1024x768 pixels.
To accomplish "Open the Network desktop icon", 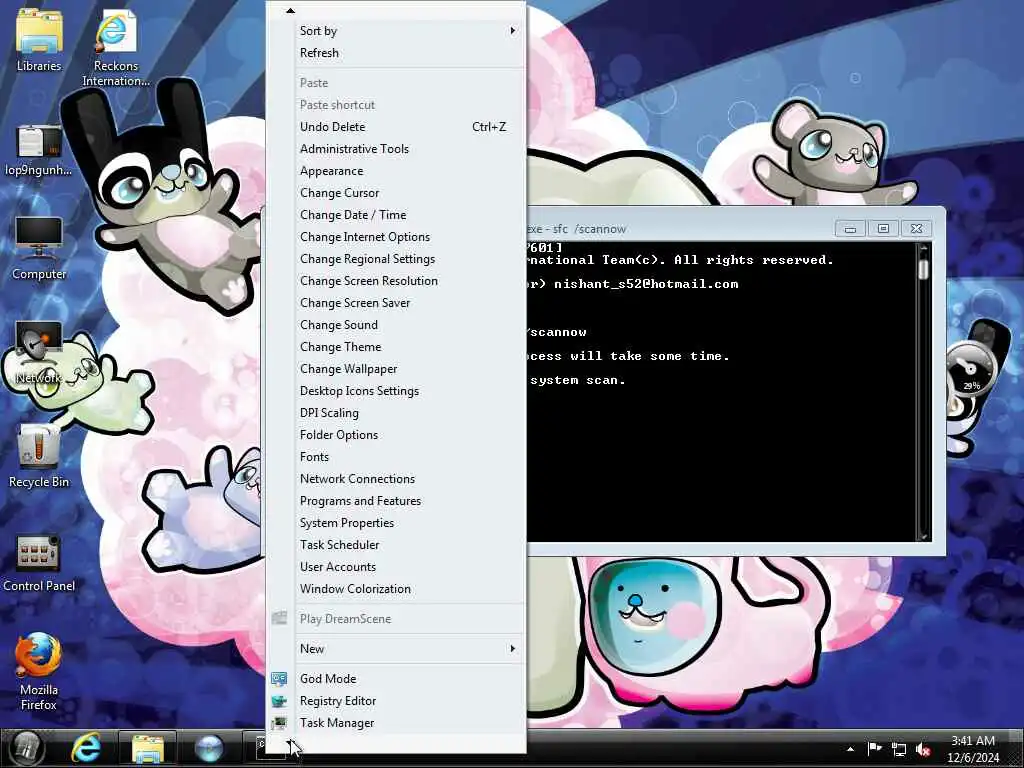I will pyautogui.click(x=39, y=353).
